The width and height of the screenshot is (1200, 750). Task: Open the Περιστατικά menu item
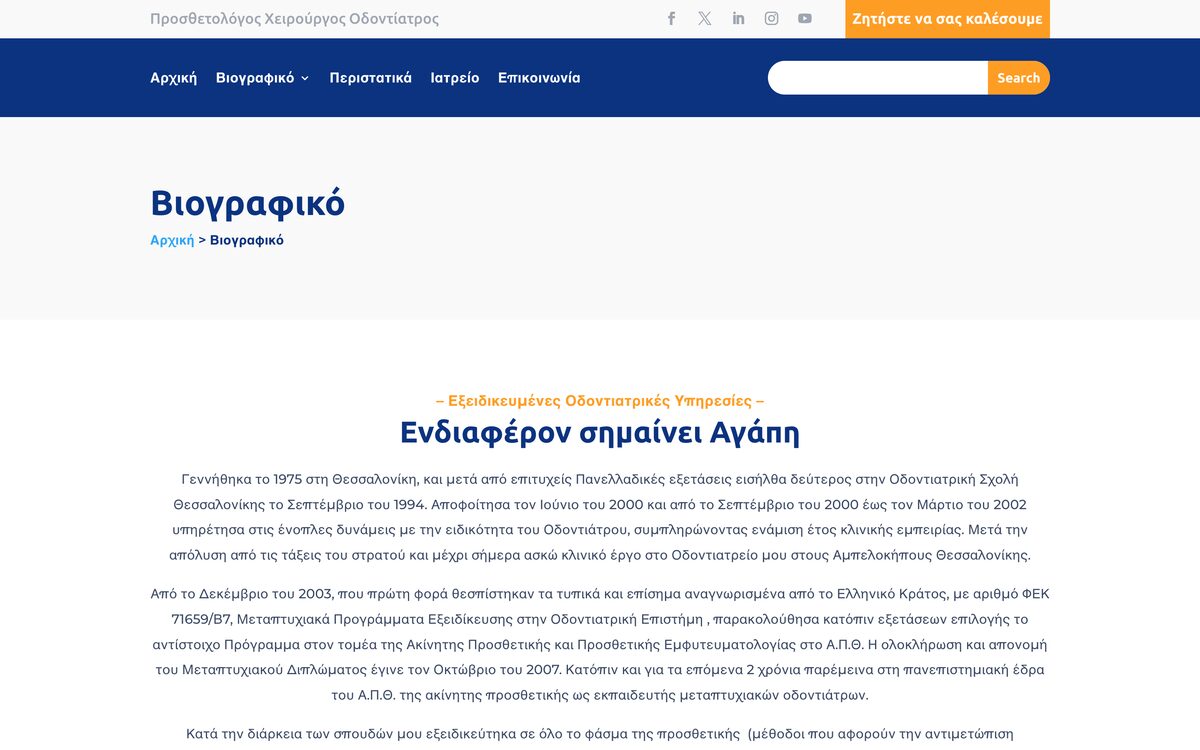tap(371, 78)
